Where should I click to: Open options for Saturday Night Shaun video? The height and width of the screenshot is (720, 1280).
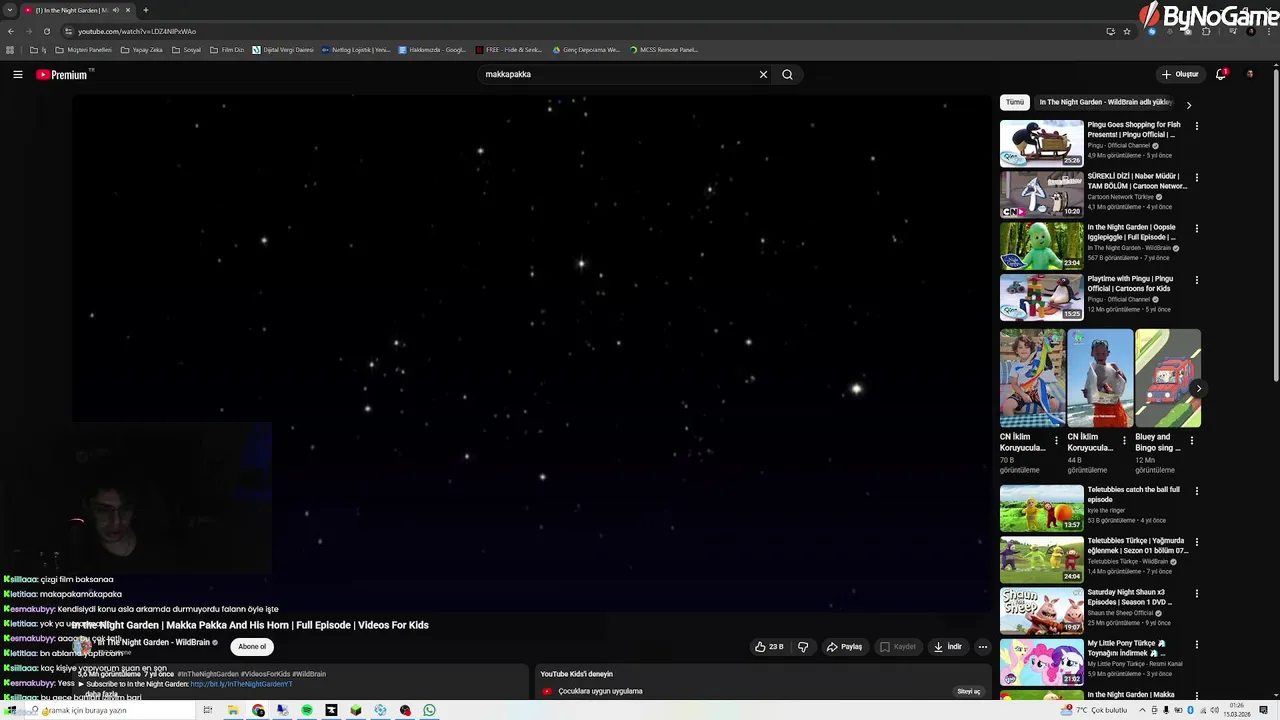(x=1197, y=593)
